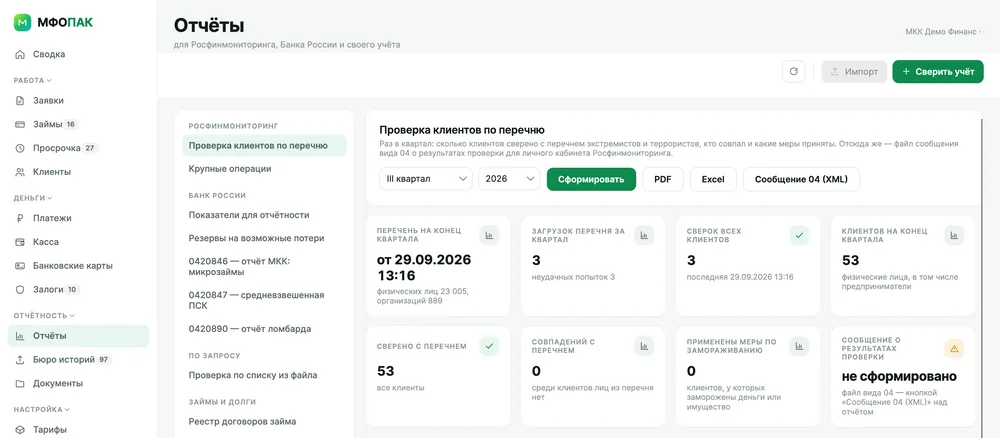Screen dimensions: 1000x438
Task: Click checkmark icon on Сверено с перечнем card
Action: [x=490, y=346]
